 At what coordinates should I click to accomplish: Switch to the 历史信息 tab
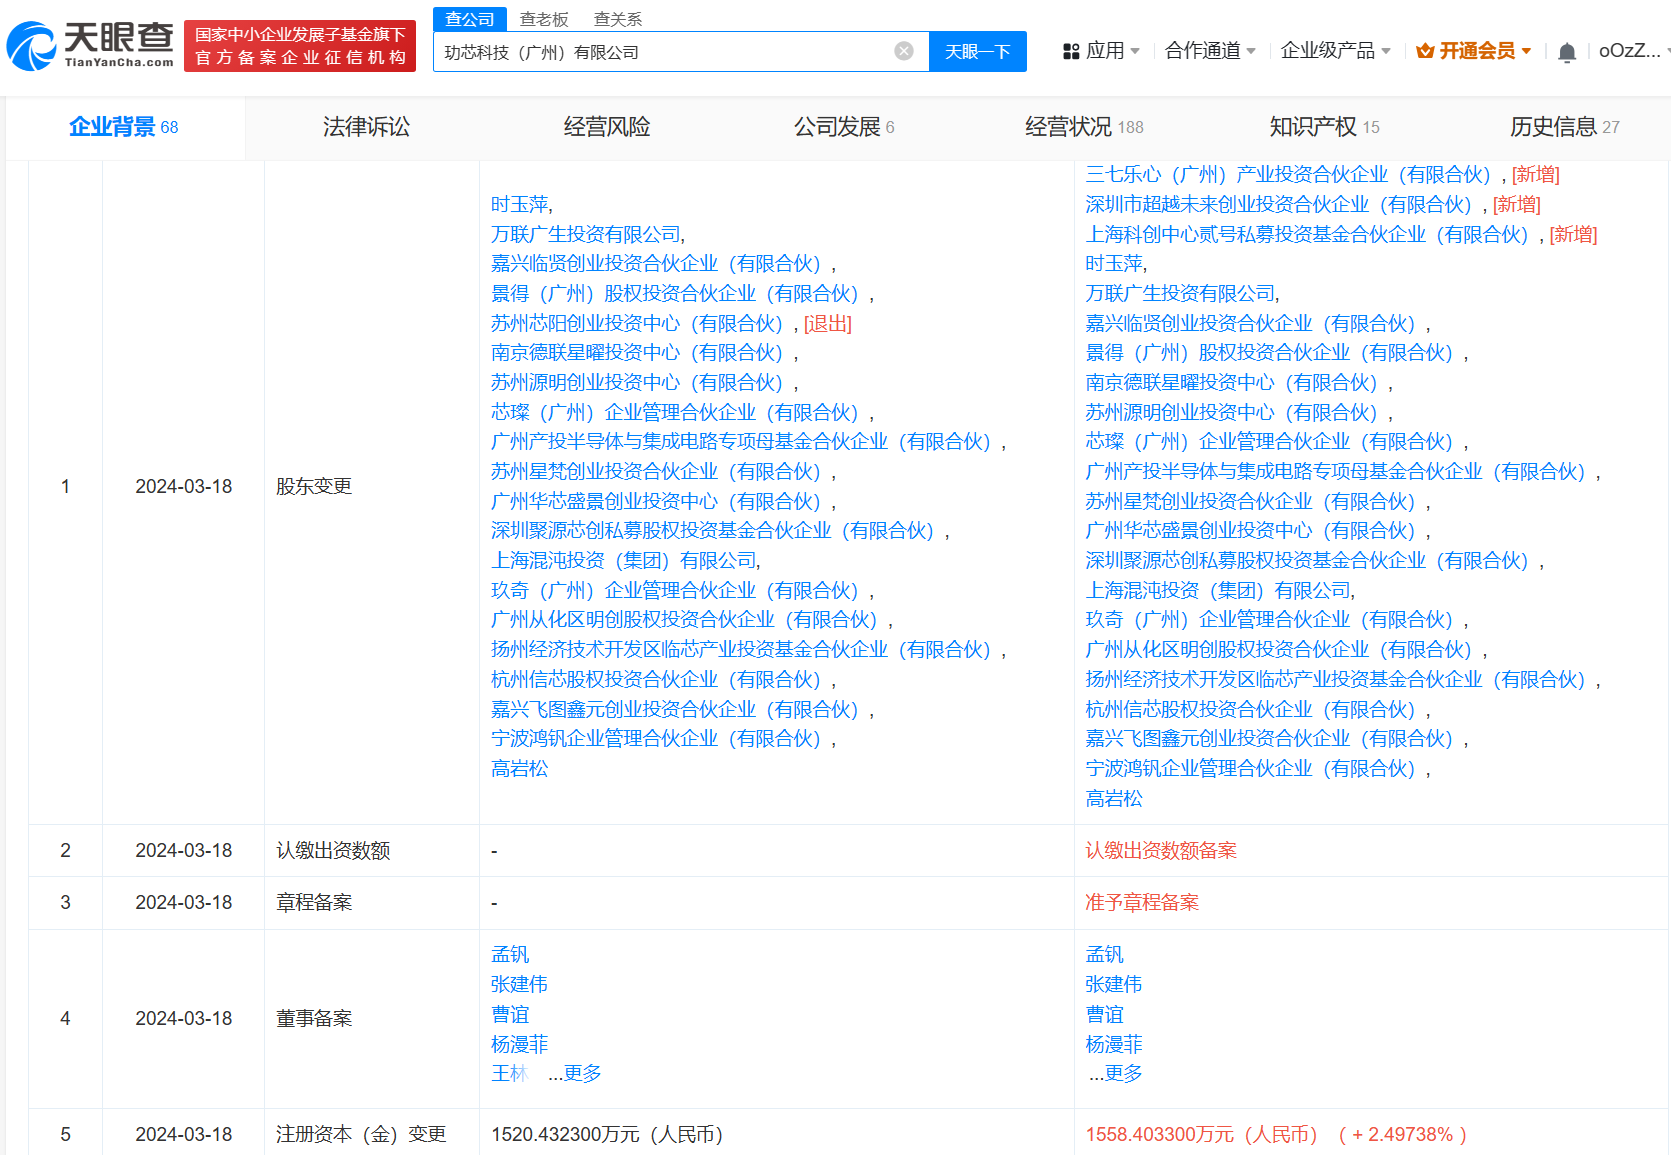pos(1565,127)
